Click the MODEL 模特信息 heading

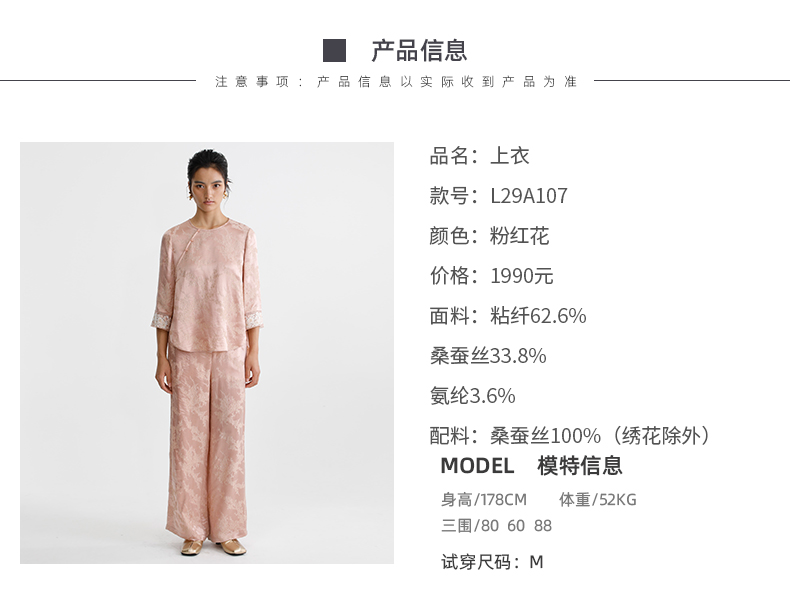[x=532, y=465]
